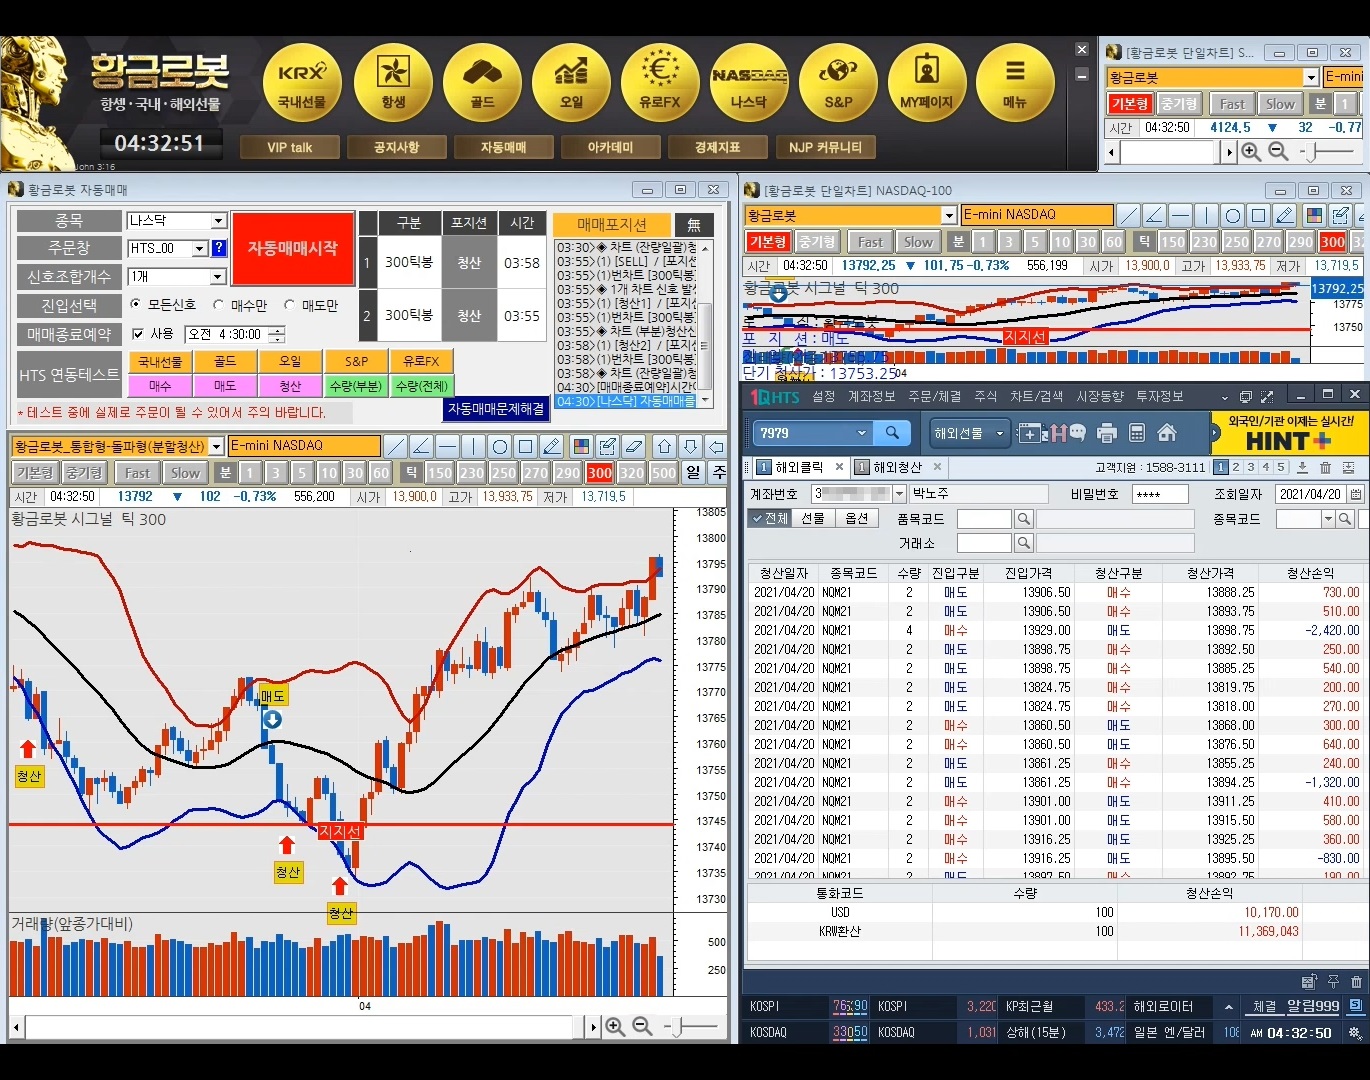Click the home icon in IQ HTS toolbar
Image resolution: width=1370 pixels, height=1080 pixels.
tap(1166, 433)
